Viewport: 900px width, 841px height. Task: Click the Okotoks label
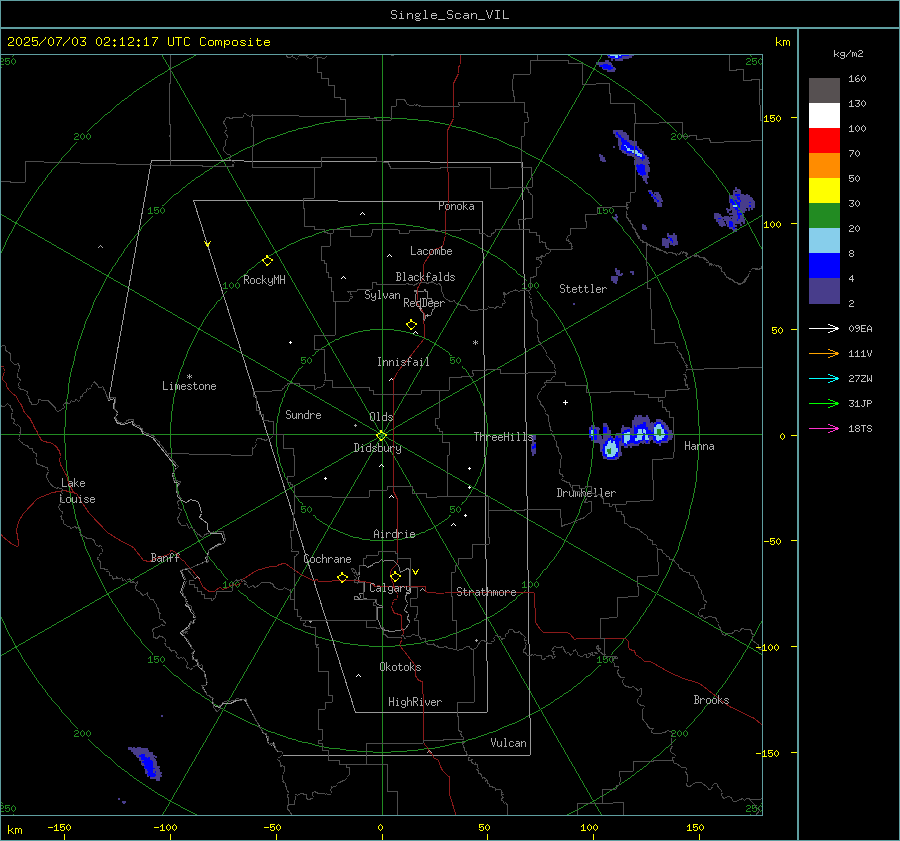(x=400, y=667)
